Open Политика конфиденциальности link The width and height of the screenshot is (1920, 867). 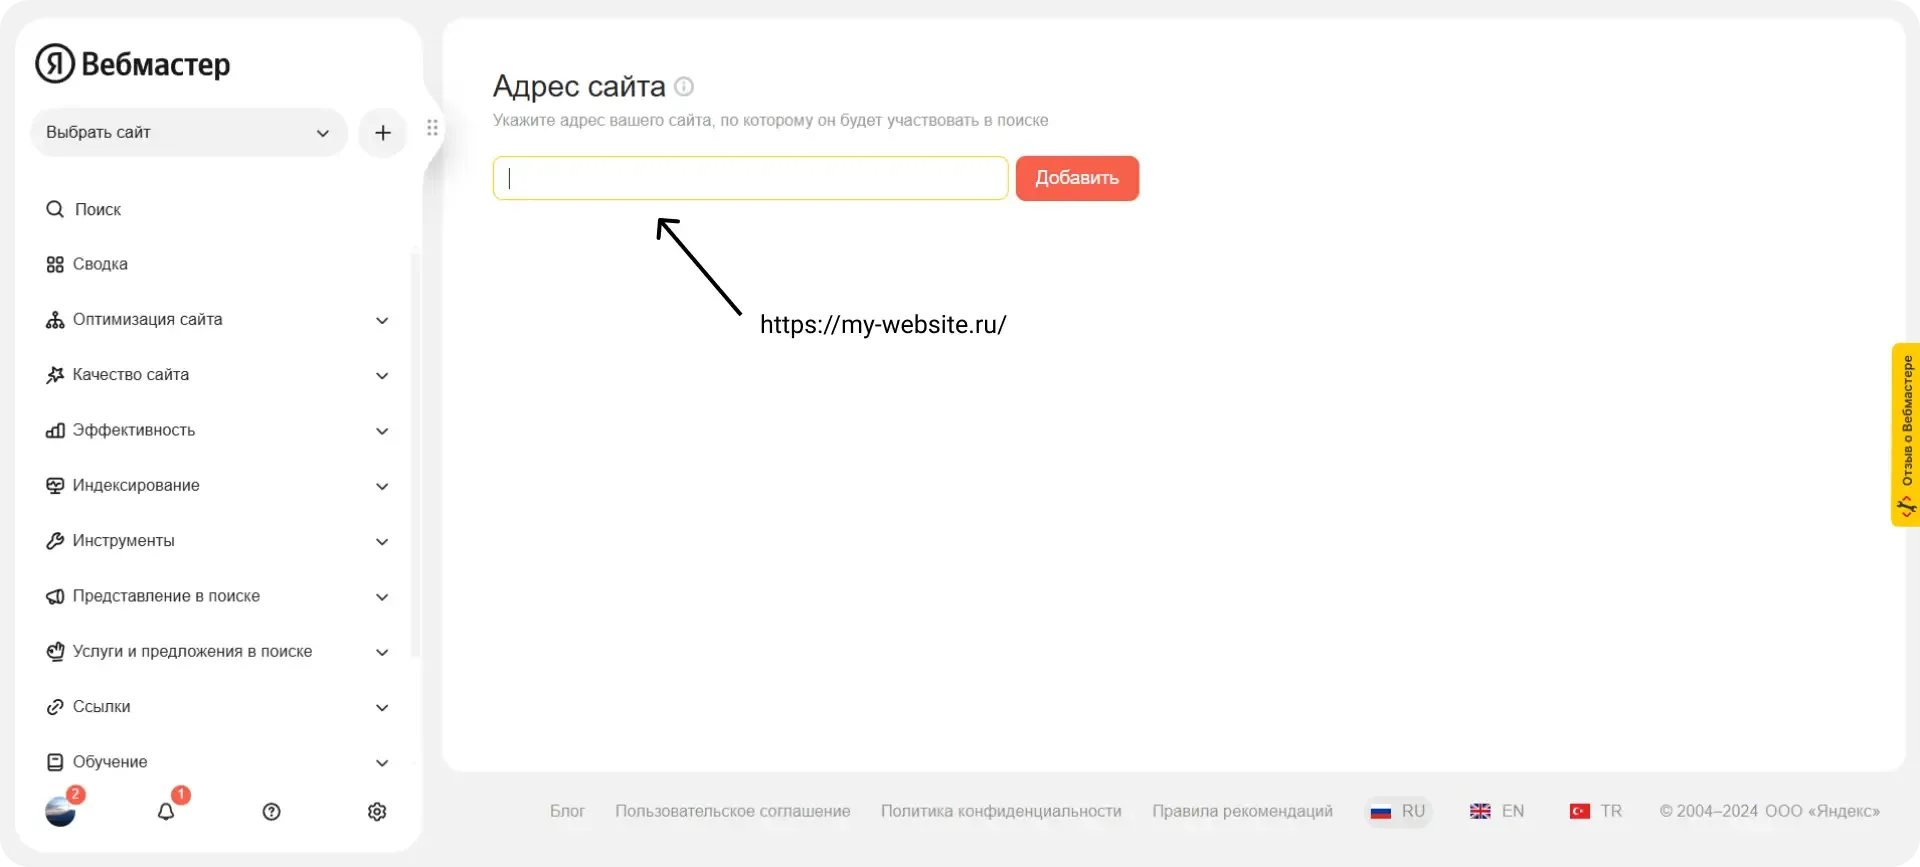(1001, 811)
